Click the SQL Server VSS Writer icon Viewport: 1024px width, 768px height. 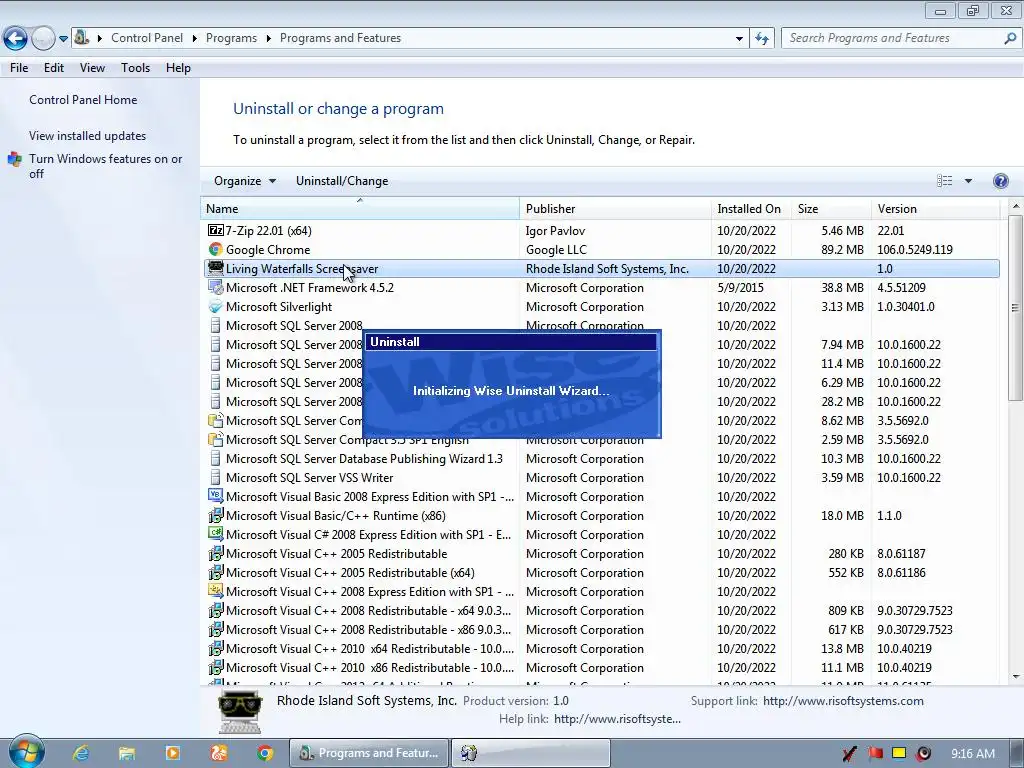click(216, 477)
